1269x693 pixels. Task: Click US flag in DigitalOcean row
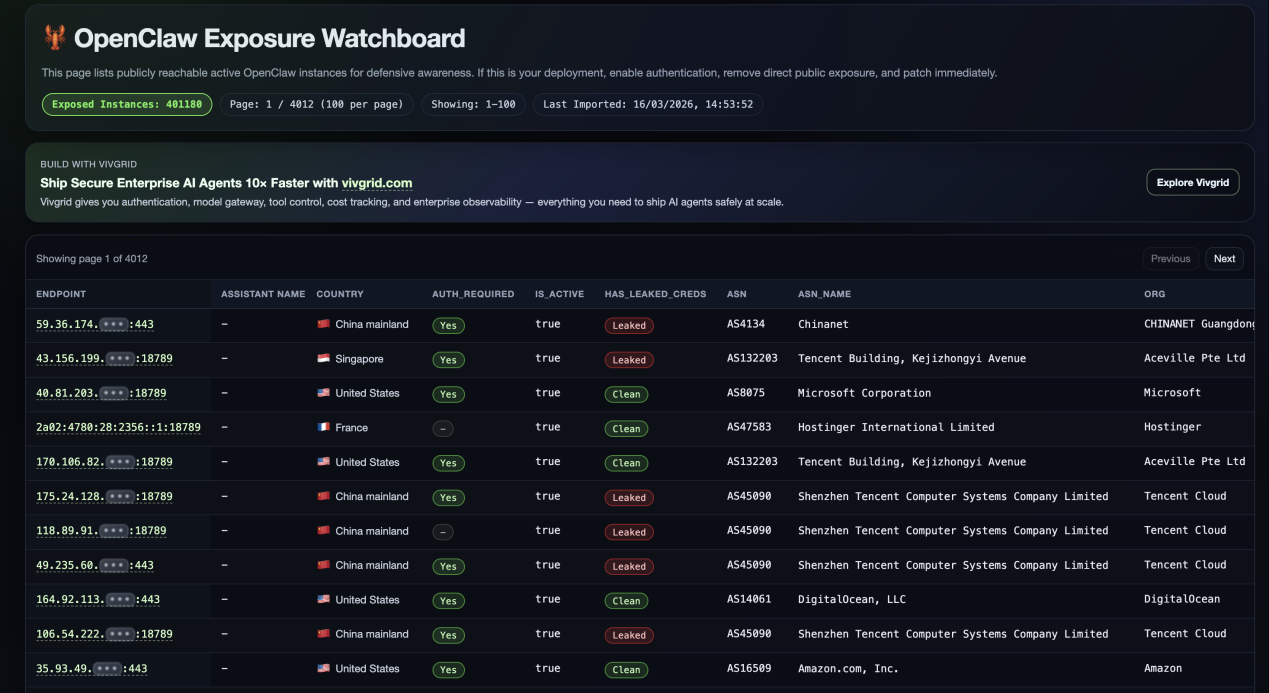(323, 600)
